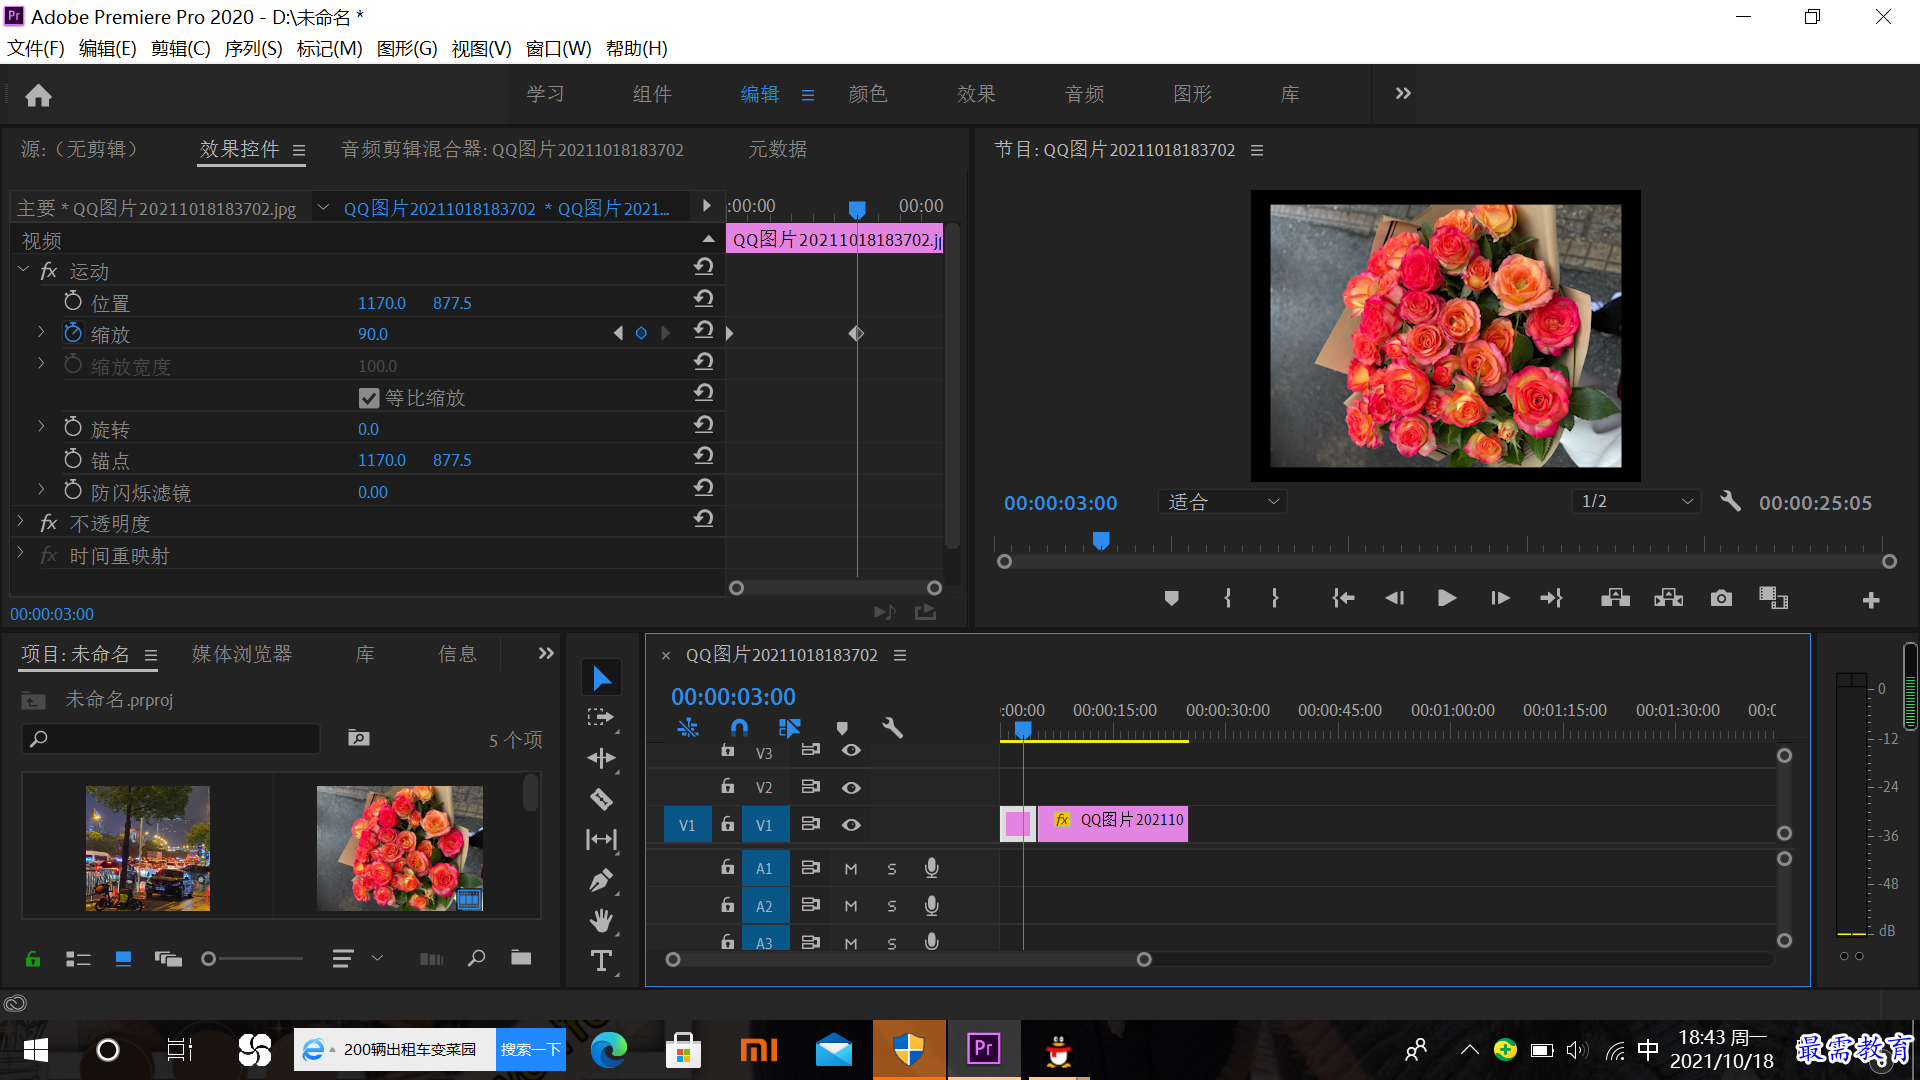Select the Razor tool
Image resolution: width=1920 pixels, height=1080 pixels.
point(601,799)
